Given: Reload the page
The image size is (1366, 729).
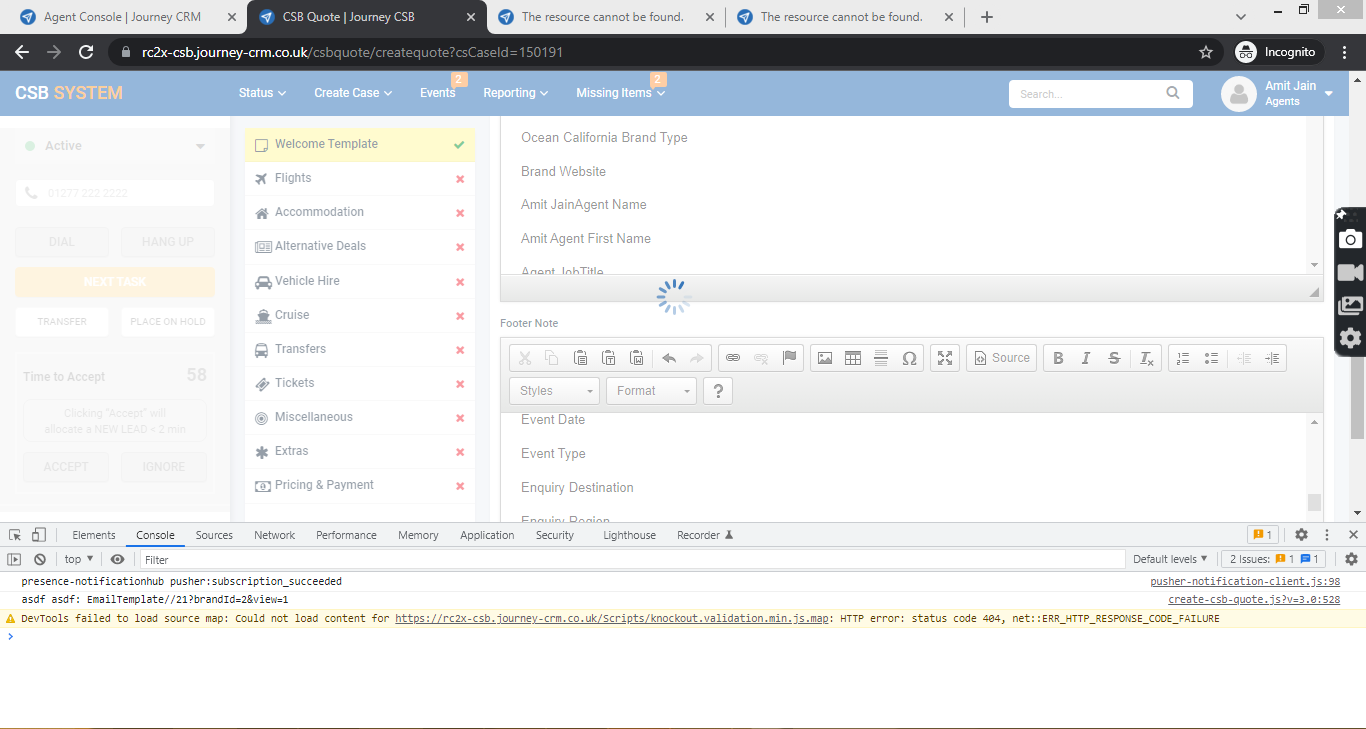Looking at the screenshot, I should coord(86,52).
